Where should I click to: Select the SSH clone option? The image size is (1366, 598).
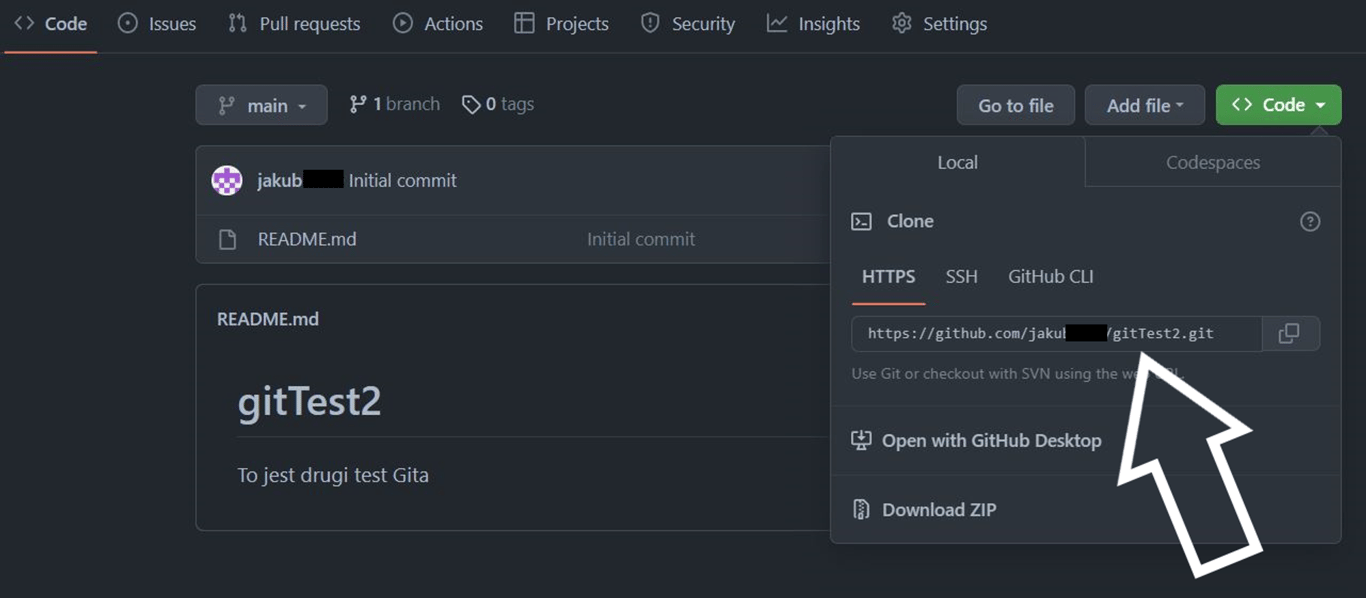click(962, 277)
